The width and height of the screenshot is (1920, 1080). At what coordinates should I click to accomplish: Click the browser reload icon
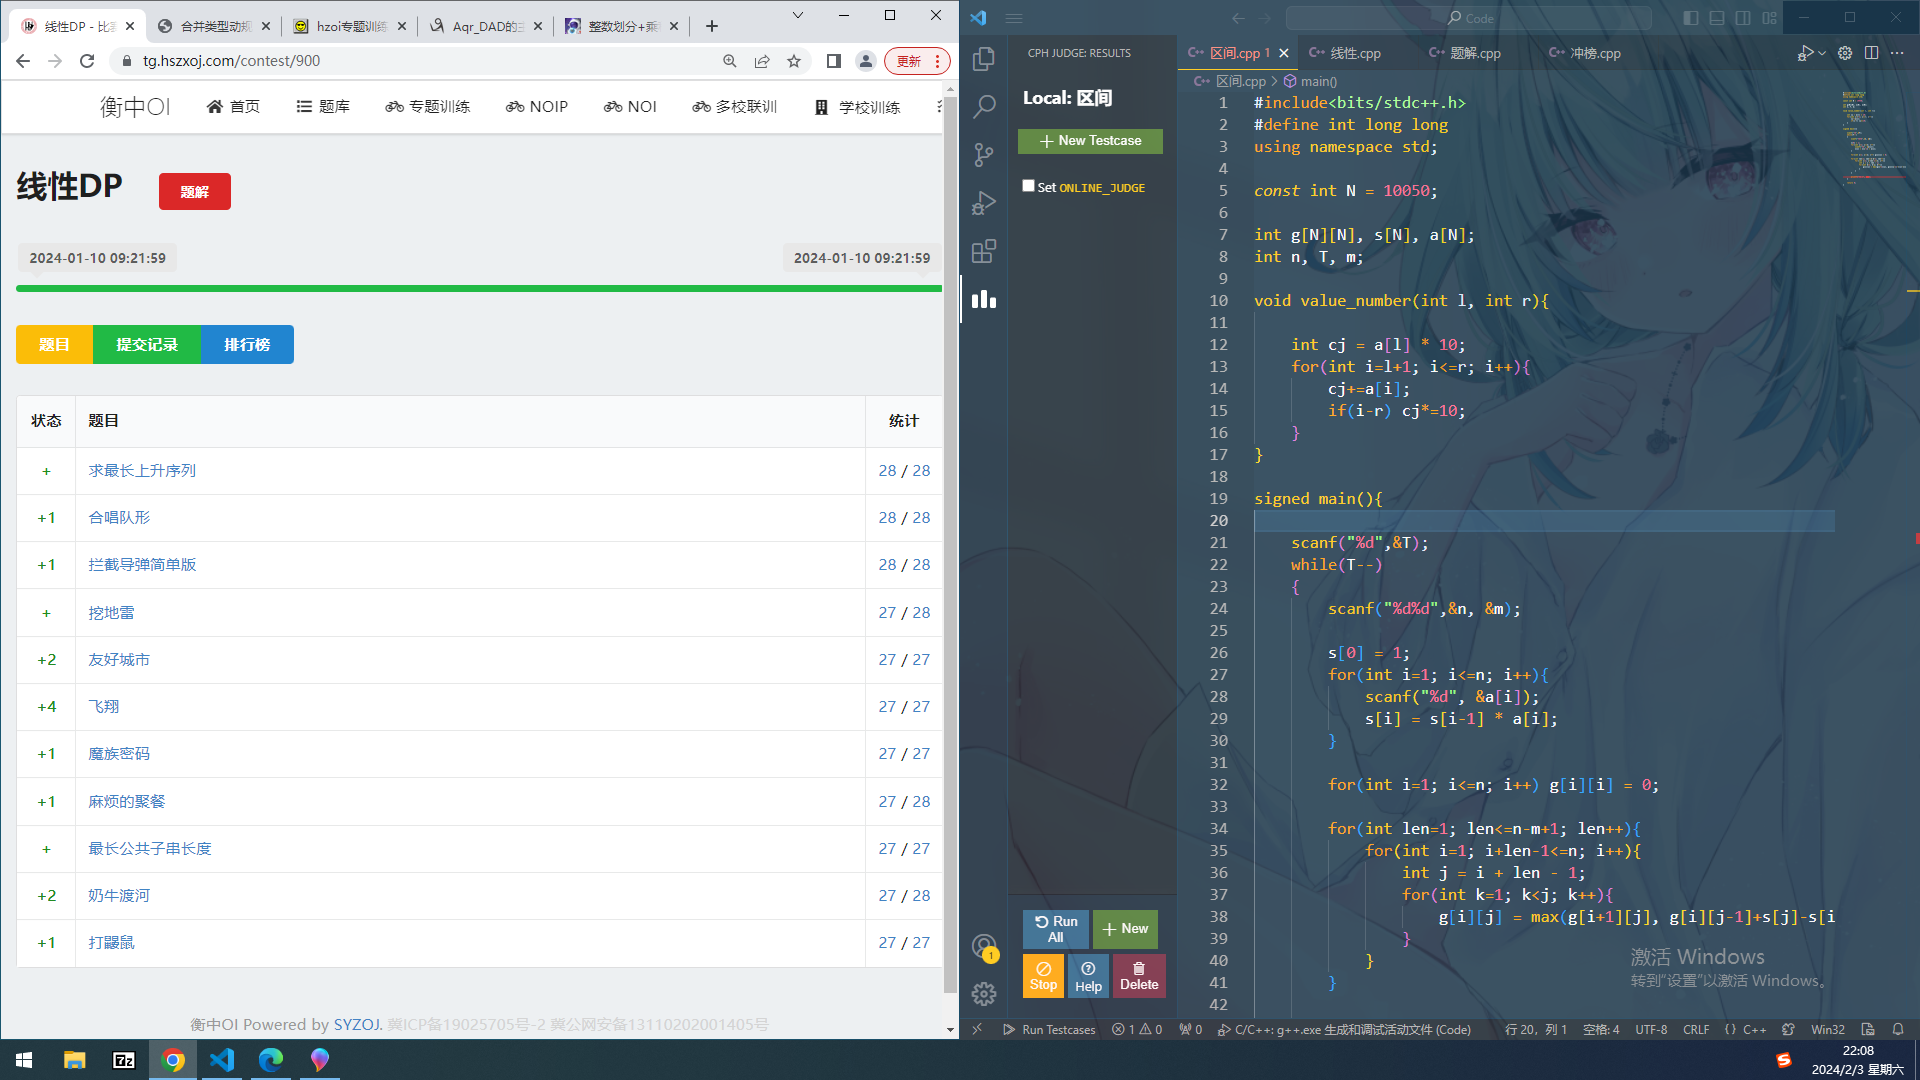(87, 61)
